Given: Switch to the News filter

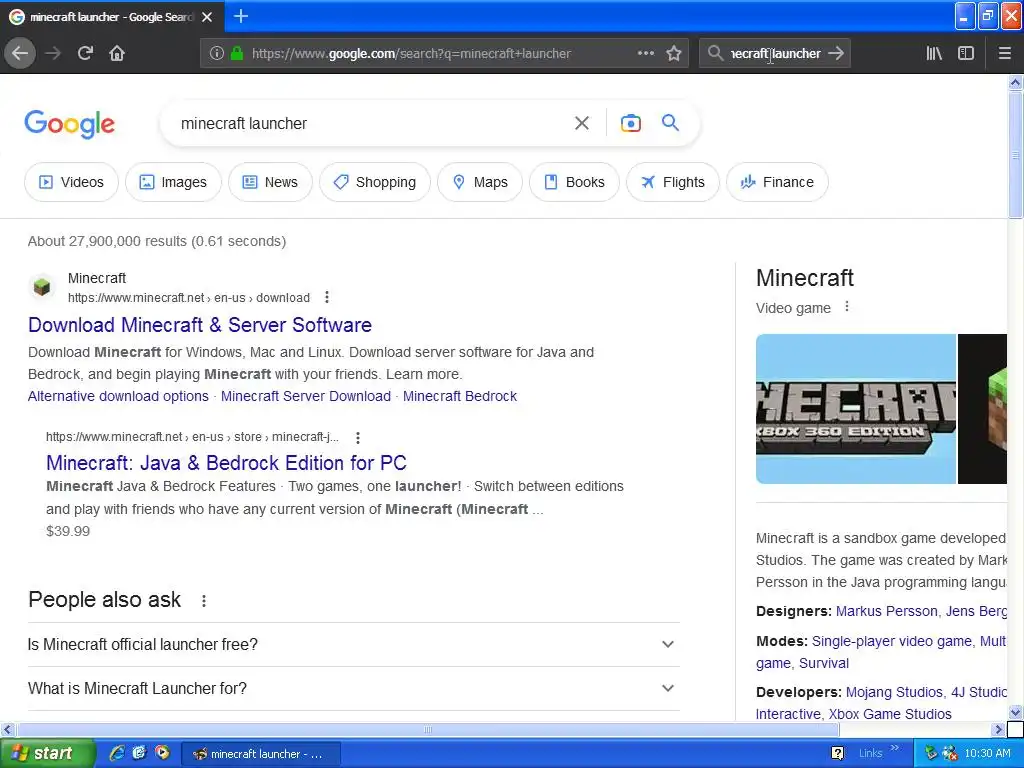Looking at the screenshot, I should pos(270,182).
